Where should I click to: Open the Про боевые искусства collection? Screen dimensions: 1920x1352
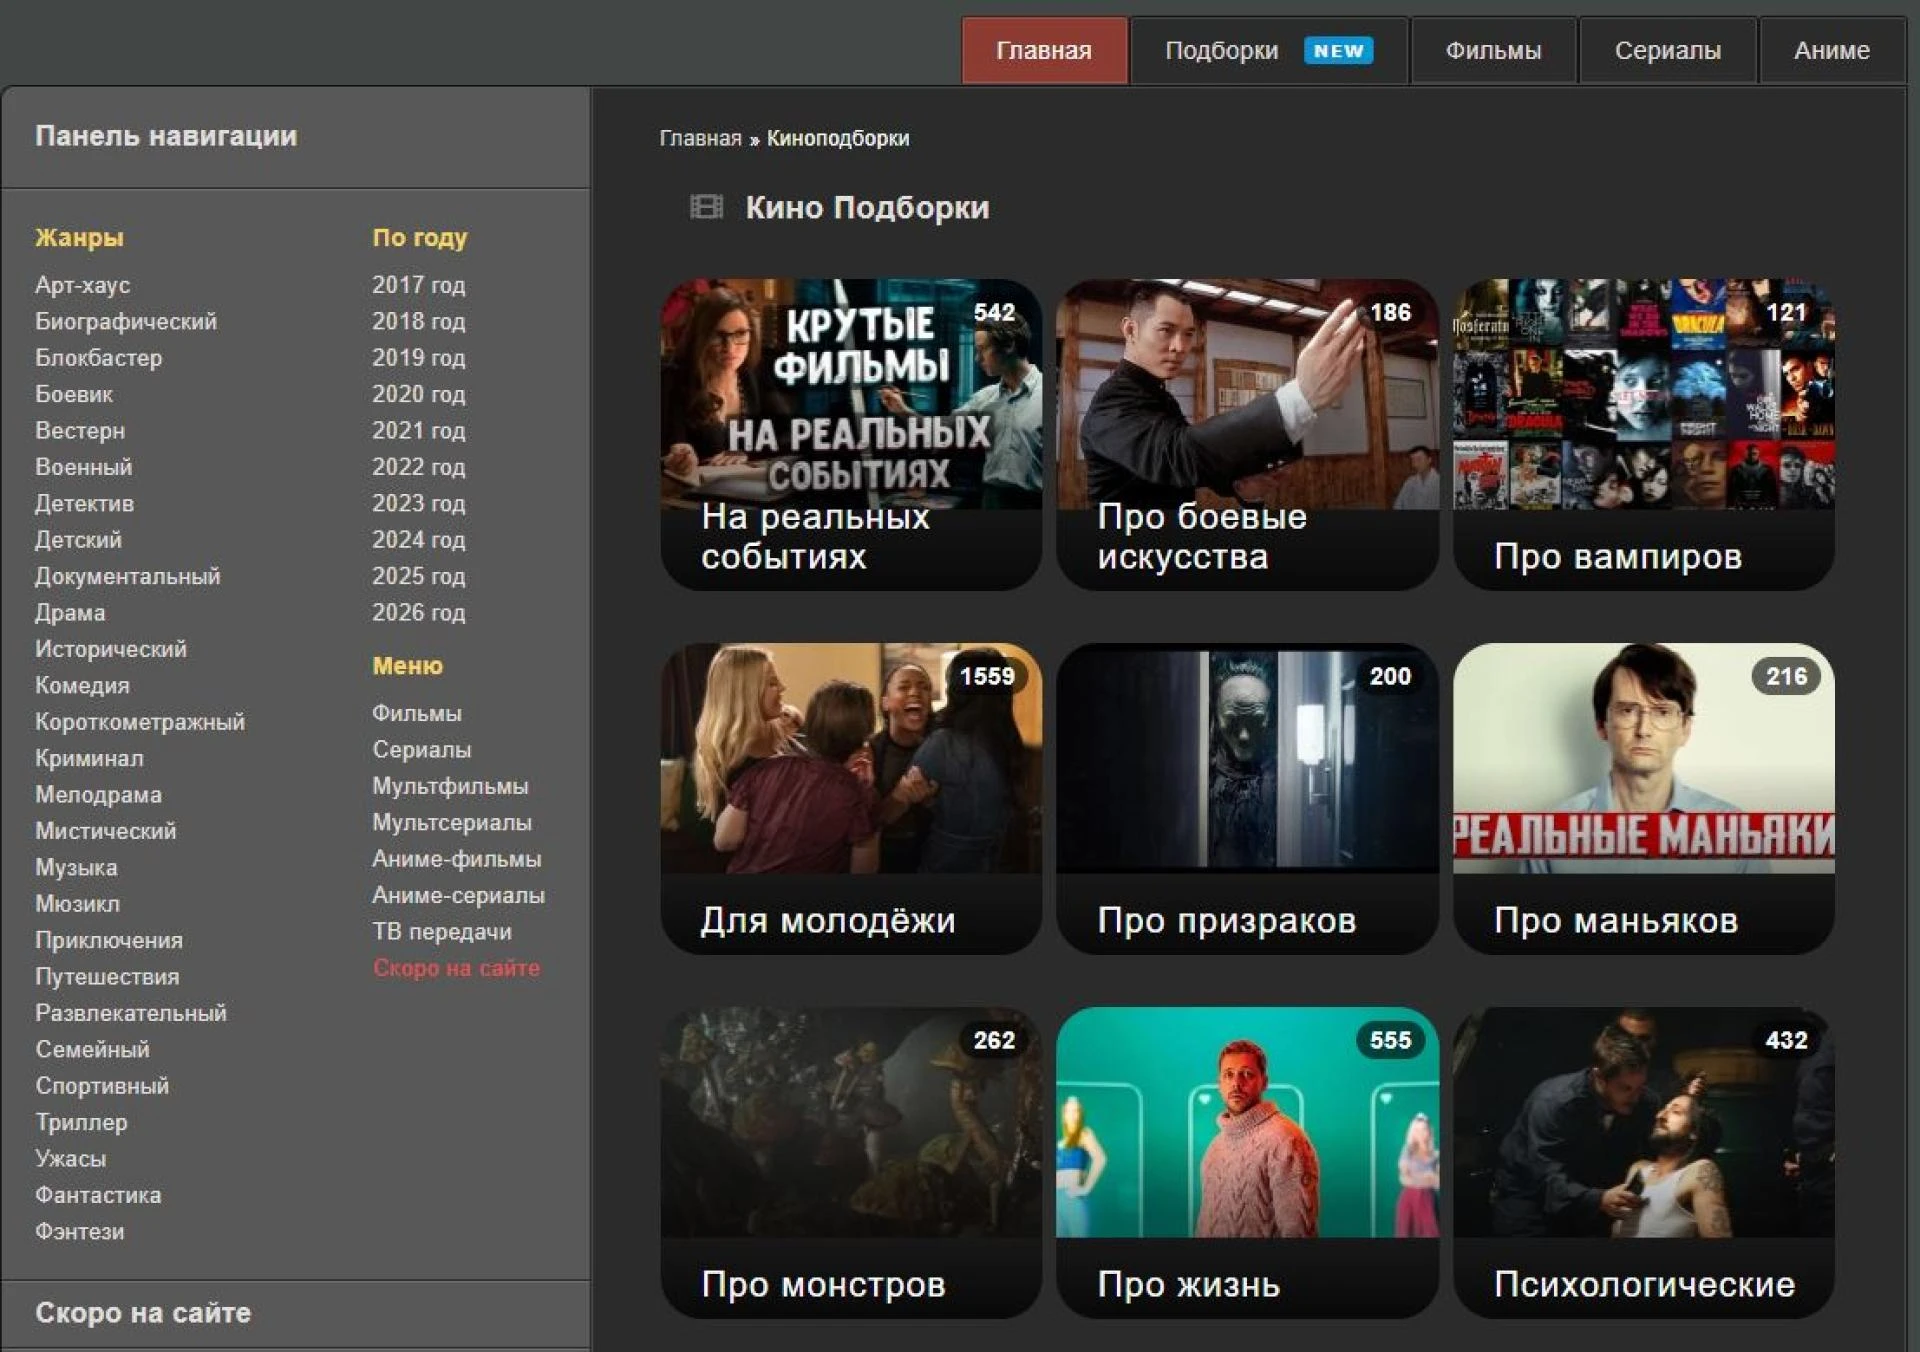coord(1246,434)
